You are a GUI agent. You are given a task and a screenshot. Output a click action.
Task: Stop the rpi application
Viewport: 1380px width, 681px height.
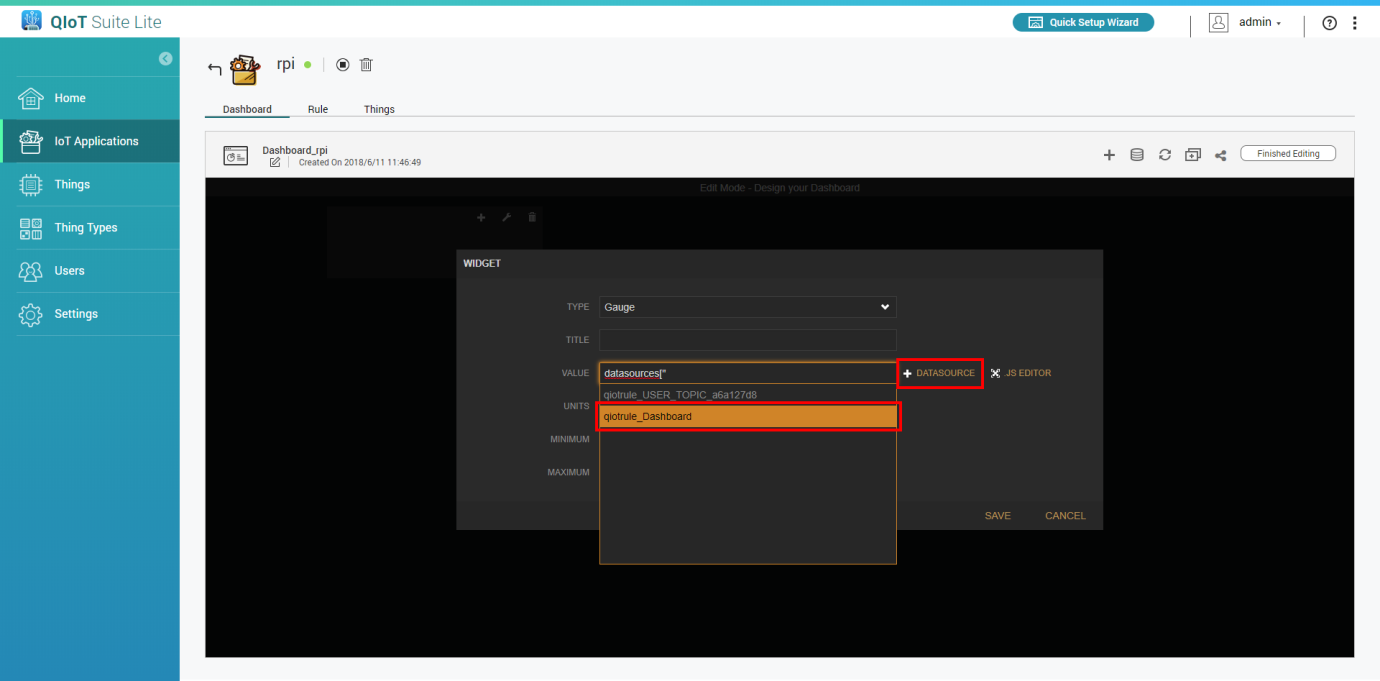tap(343, 65)
